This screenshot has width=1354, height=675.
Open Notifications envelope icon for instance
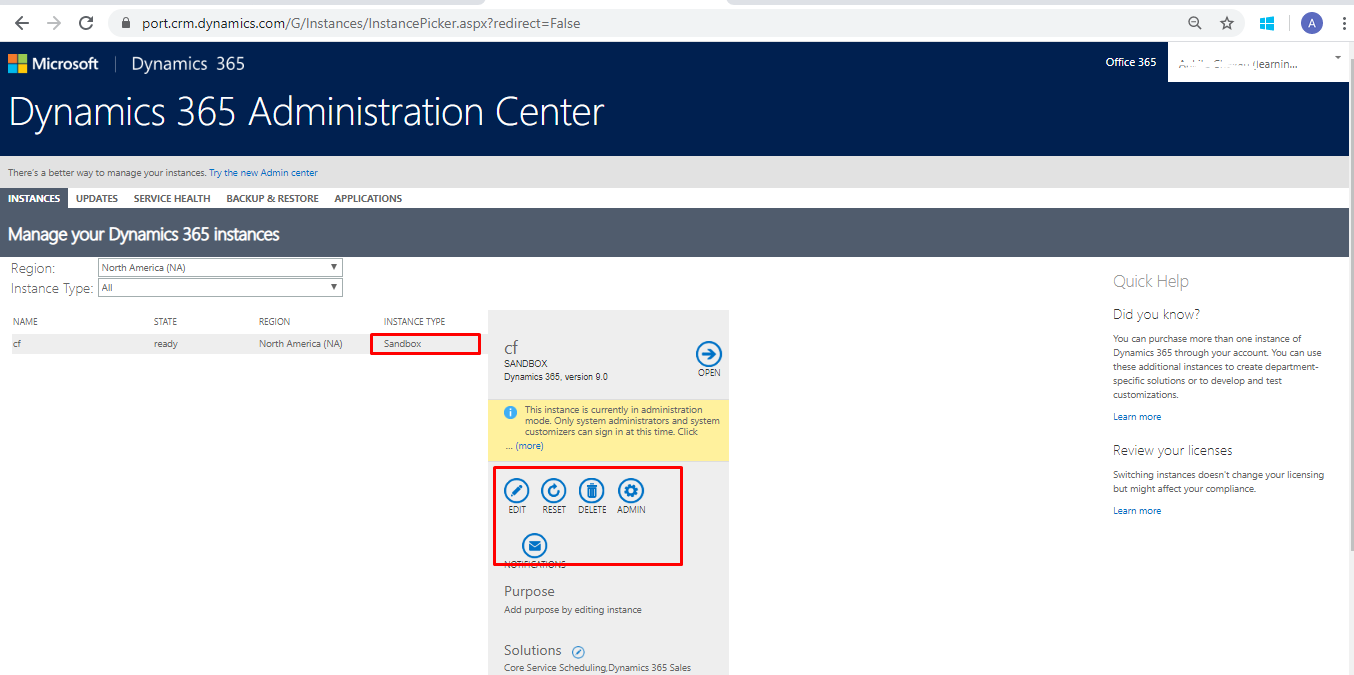click(535, 546)
